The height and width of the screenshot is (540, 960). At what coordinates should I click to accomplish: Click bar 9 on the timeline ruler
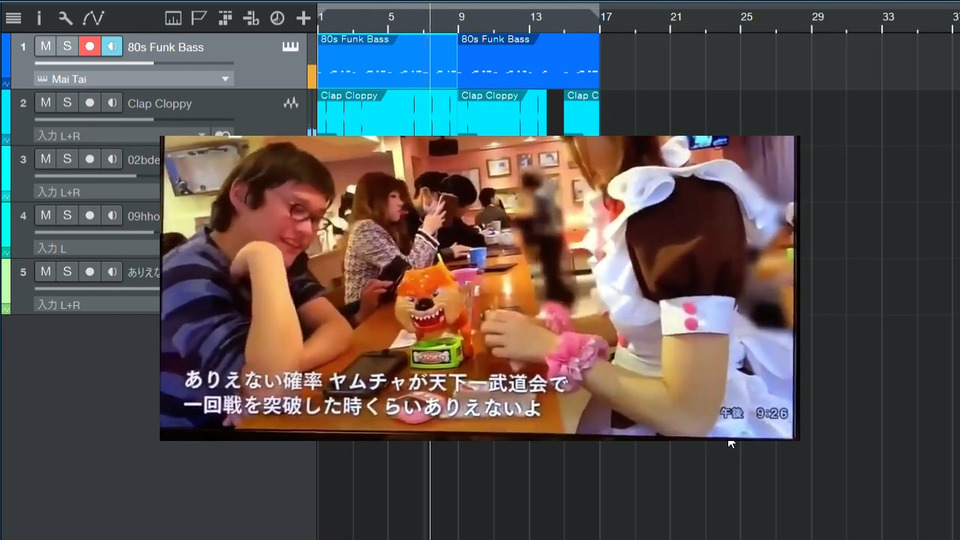(x=461, y=17)
